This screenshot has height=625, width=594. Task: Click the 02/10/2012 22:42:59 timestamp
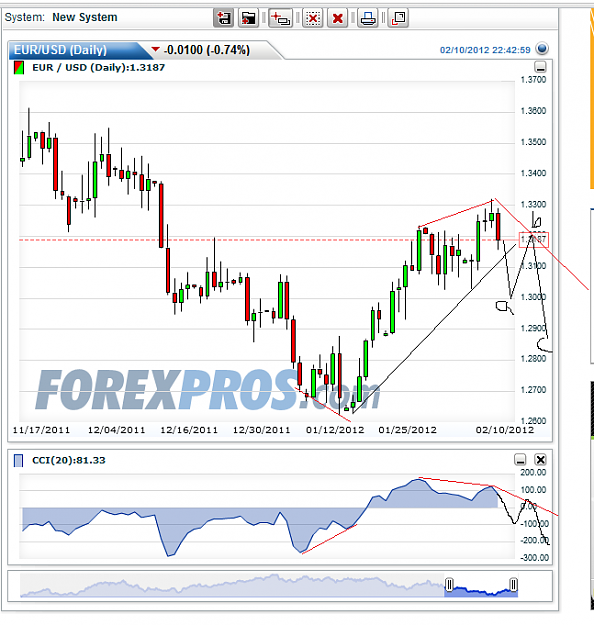pyautogui.click(x=485, y=50)
